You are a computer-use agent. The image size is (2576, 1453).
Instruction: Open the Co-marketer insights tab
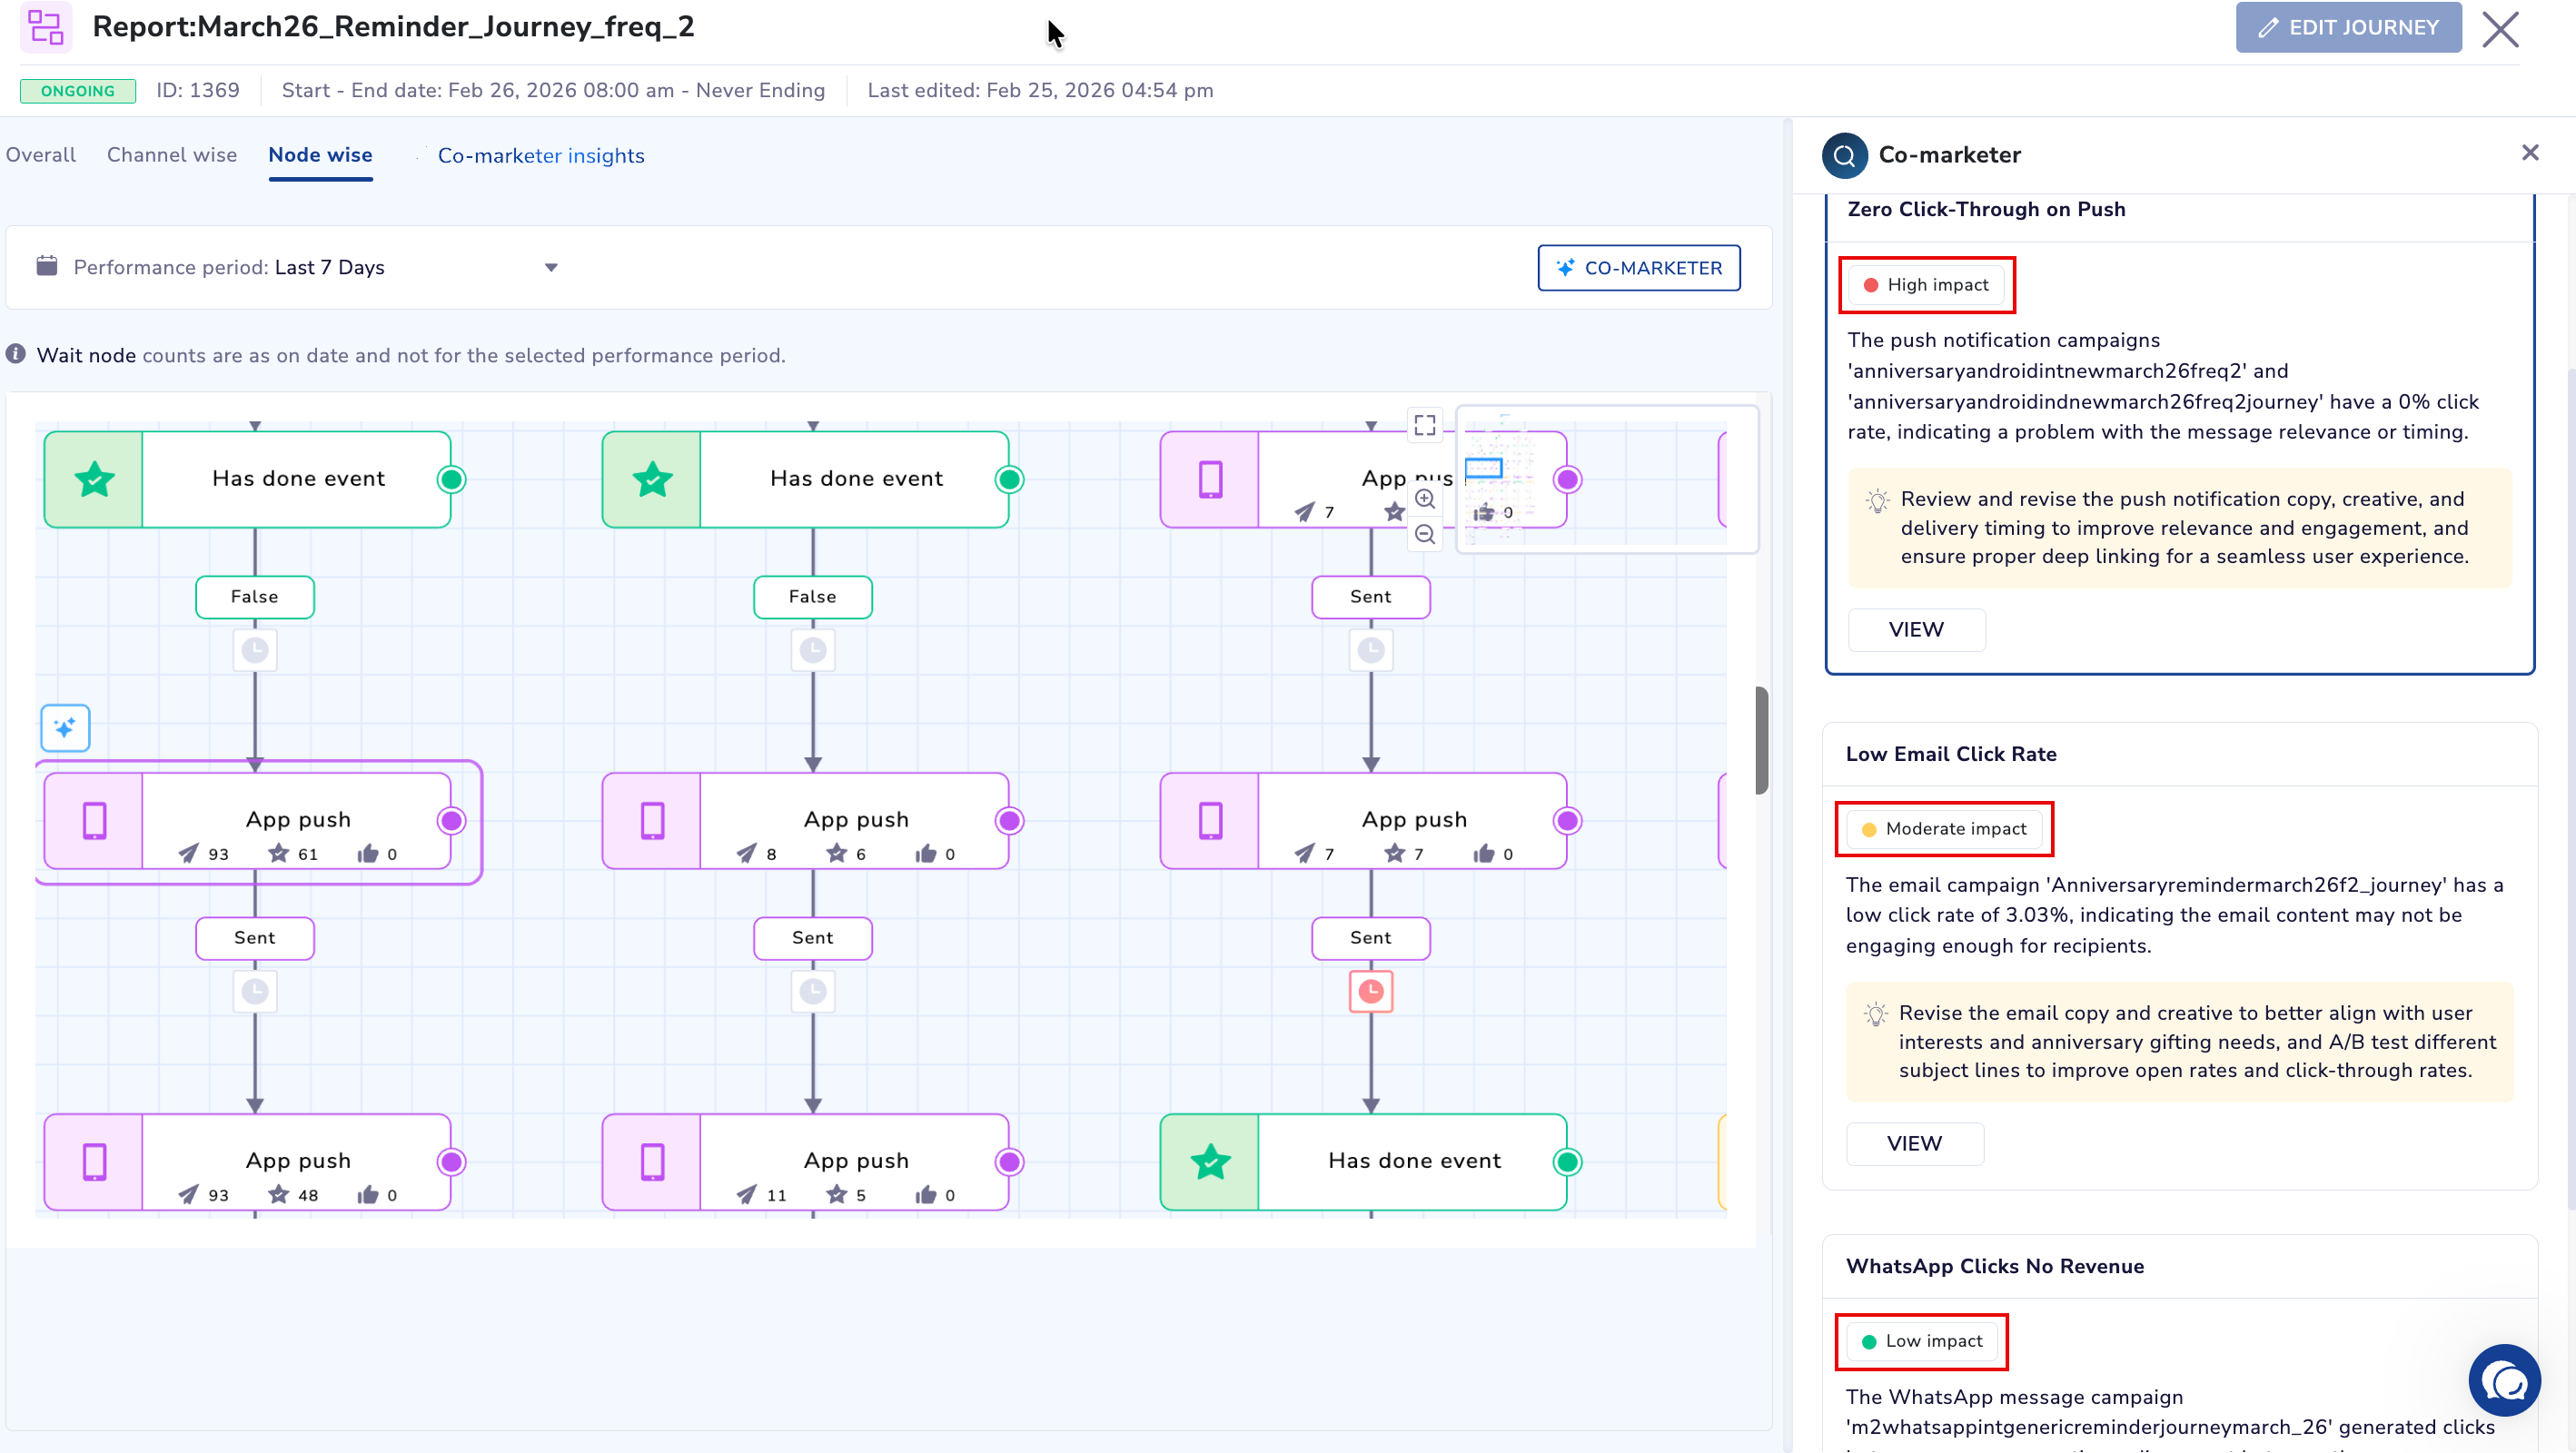coord(541,155)
